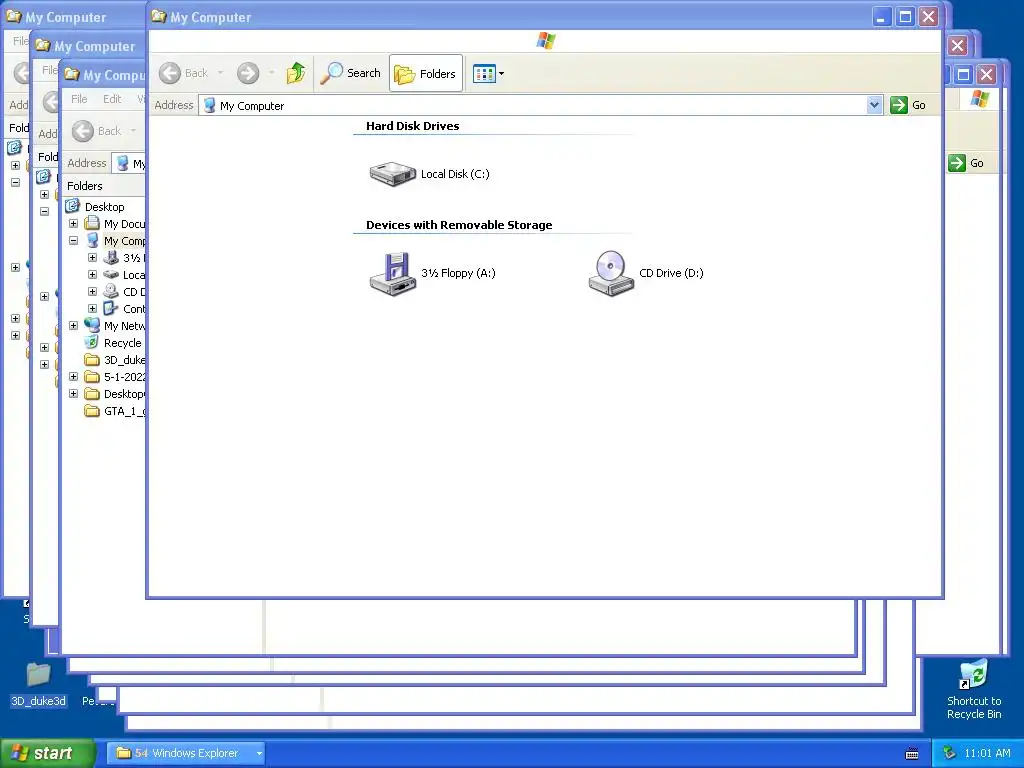
Task: Select 3D_duke3d folder in folder tree
Action: click(124, 360)
